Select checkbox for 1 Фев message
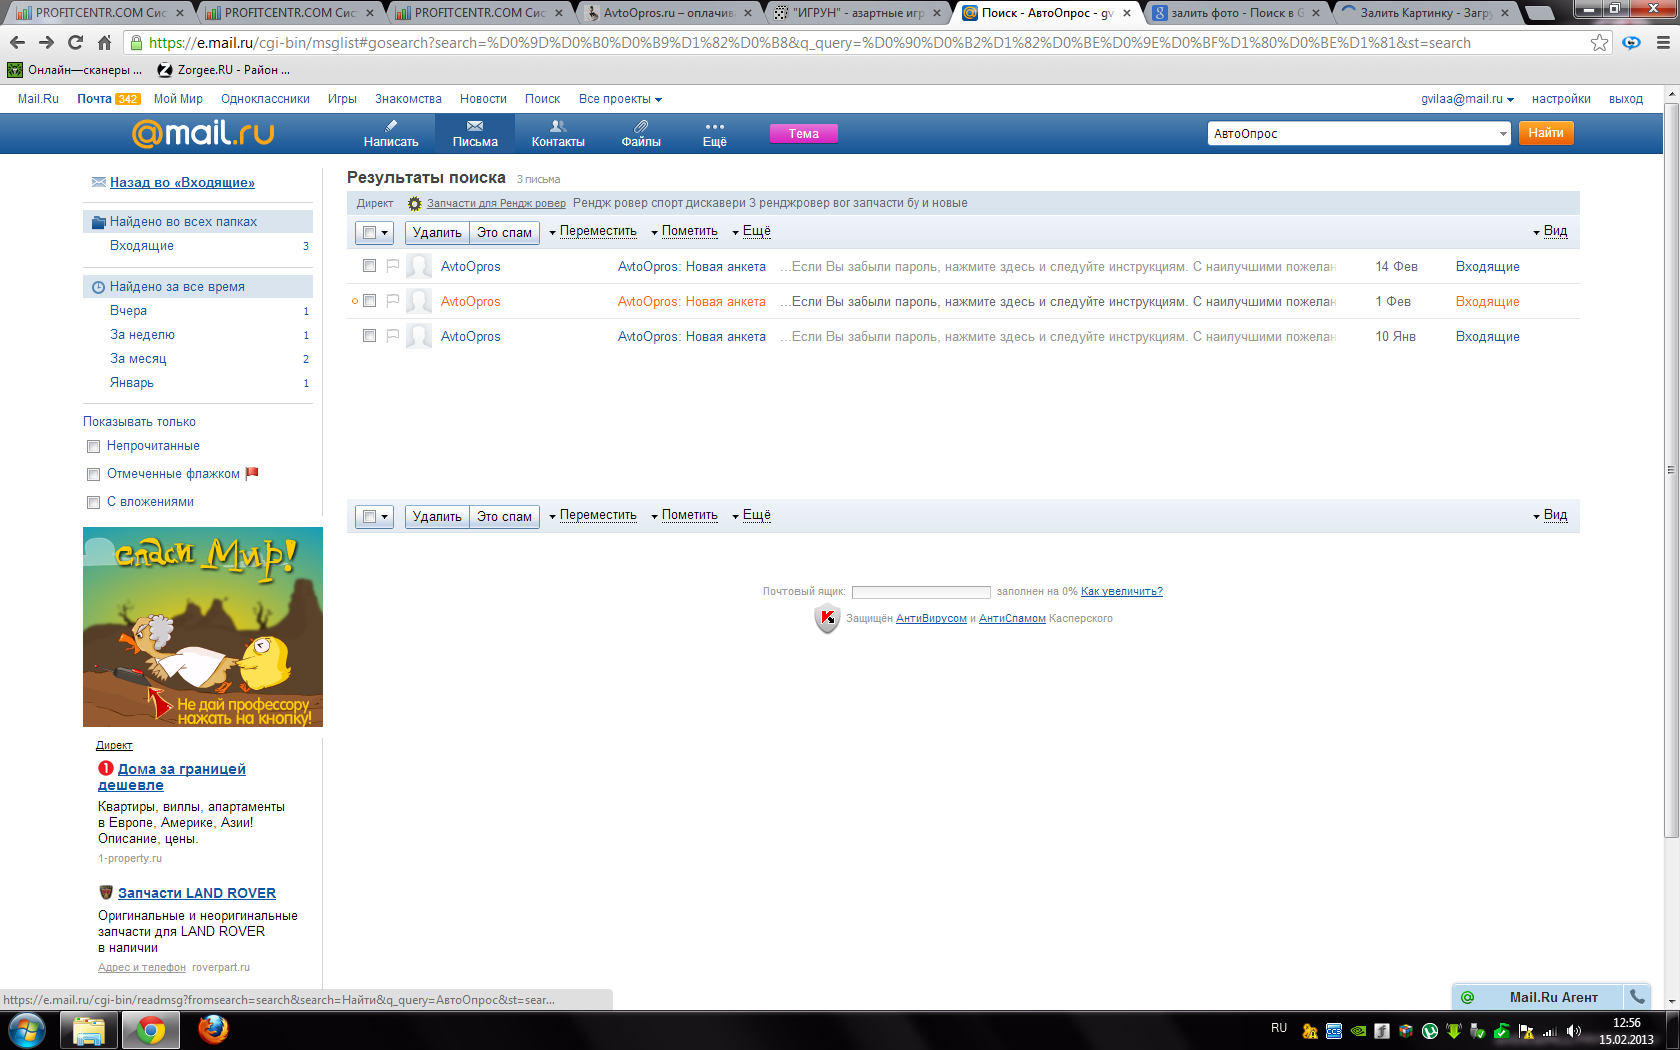The image size is (1680, 1050). [369, 301]
